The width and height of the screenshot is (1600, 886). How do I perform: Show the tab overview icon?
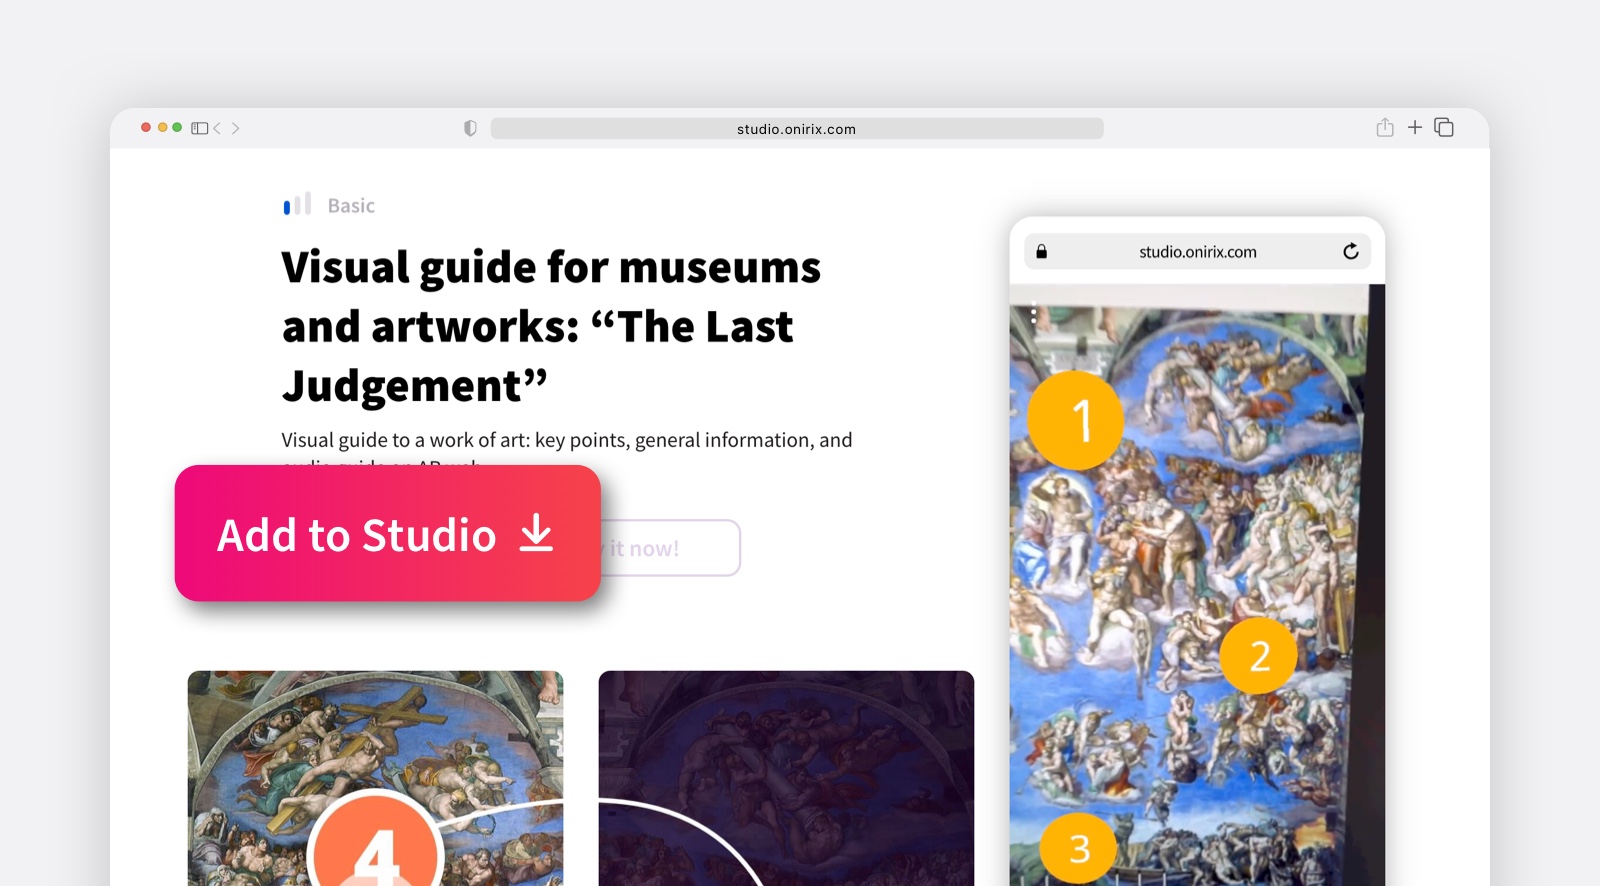1444,127
